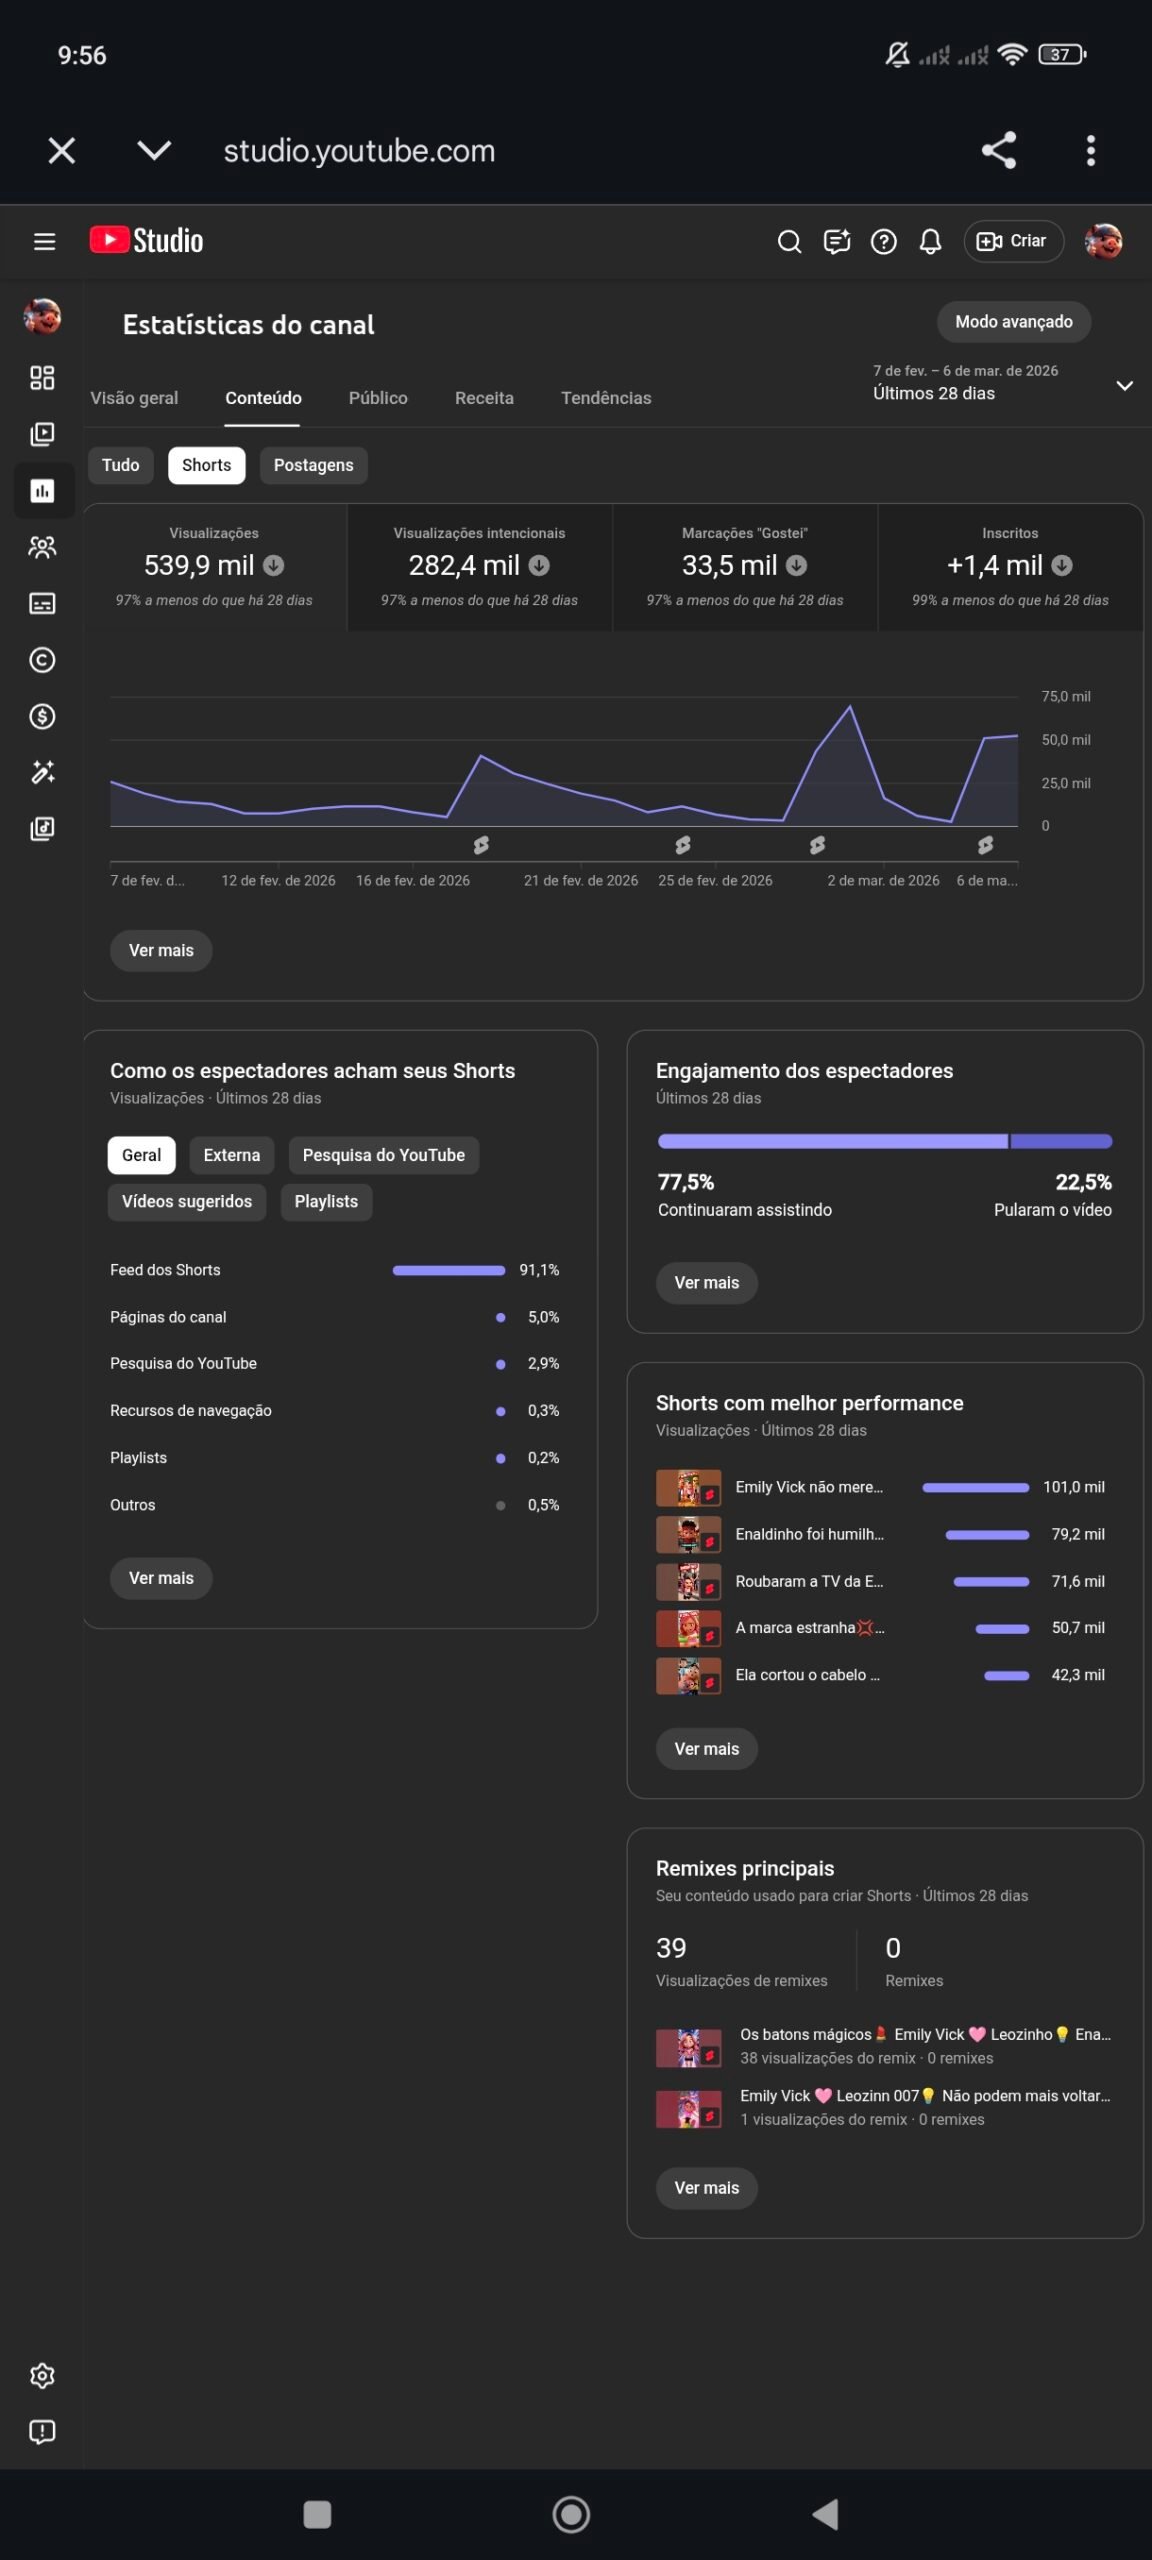Image resolution: width=1152 pixels, height=2560 pixels.
Task: Expand the browser chevron next to the URL
Action: [x=154, y=151]
